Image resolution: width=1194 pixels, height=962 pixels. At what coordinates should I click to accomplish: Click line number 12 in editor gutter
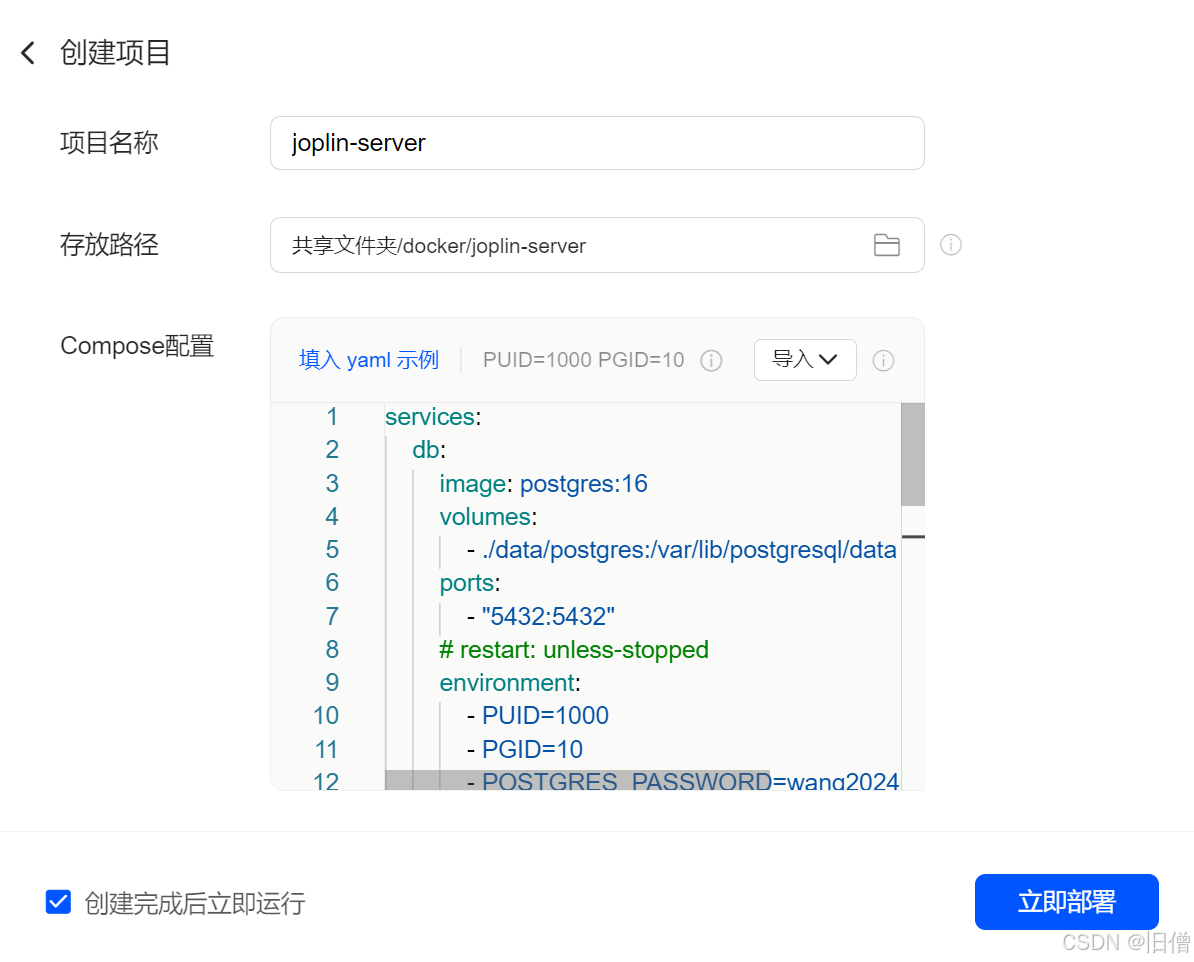click(x=326, y=781)
